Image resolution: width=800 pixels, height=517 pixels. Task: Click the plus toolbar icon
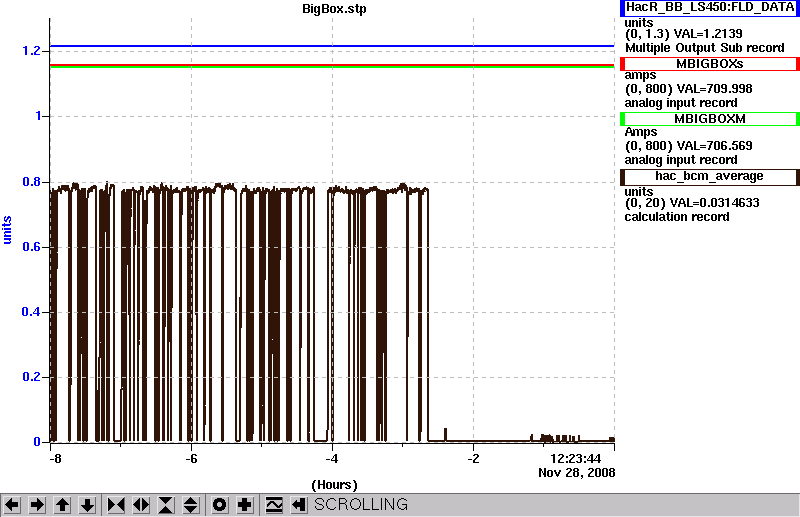pos(245,505)
